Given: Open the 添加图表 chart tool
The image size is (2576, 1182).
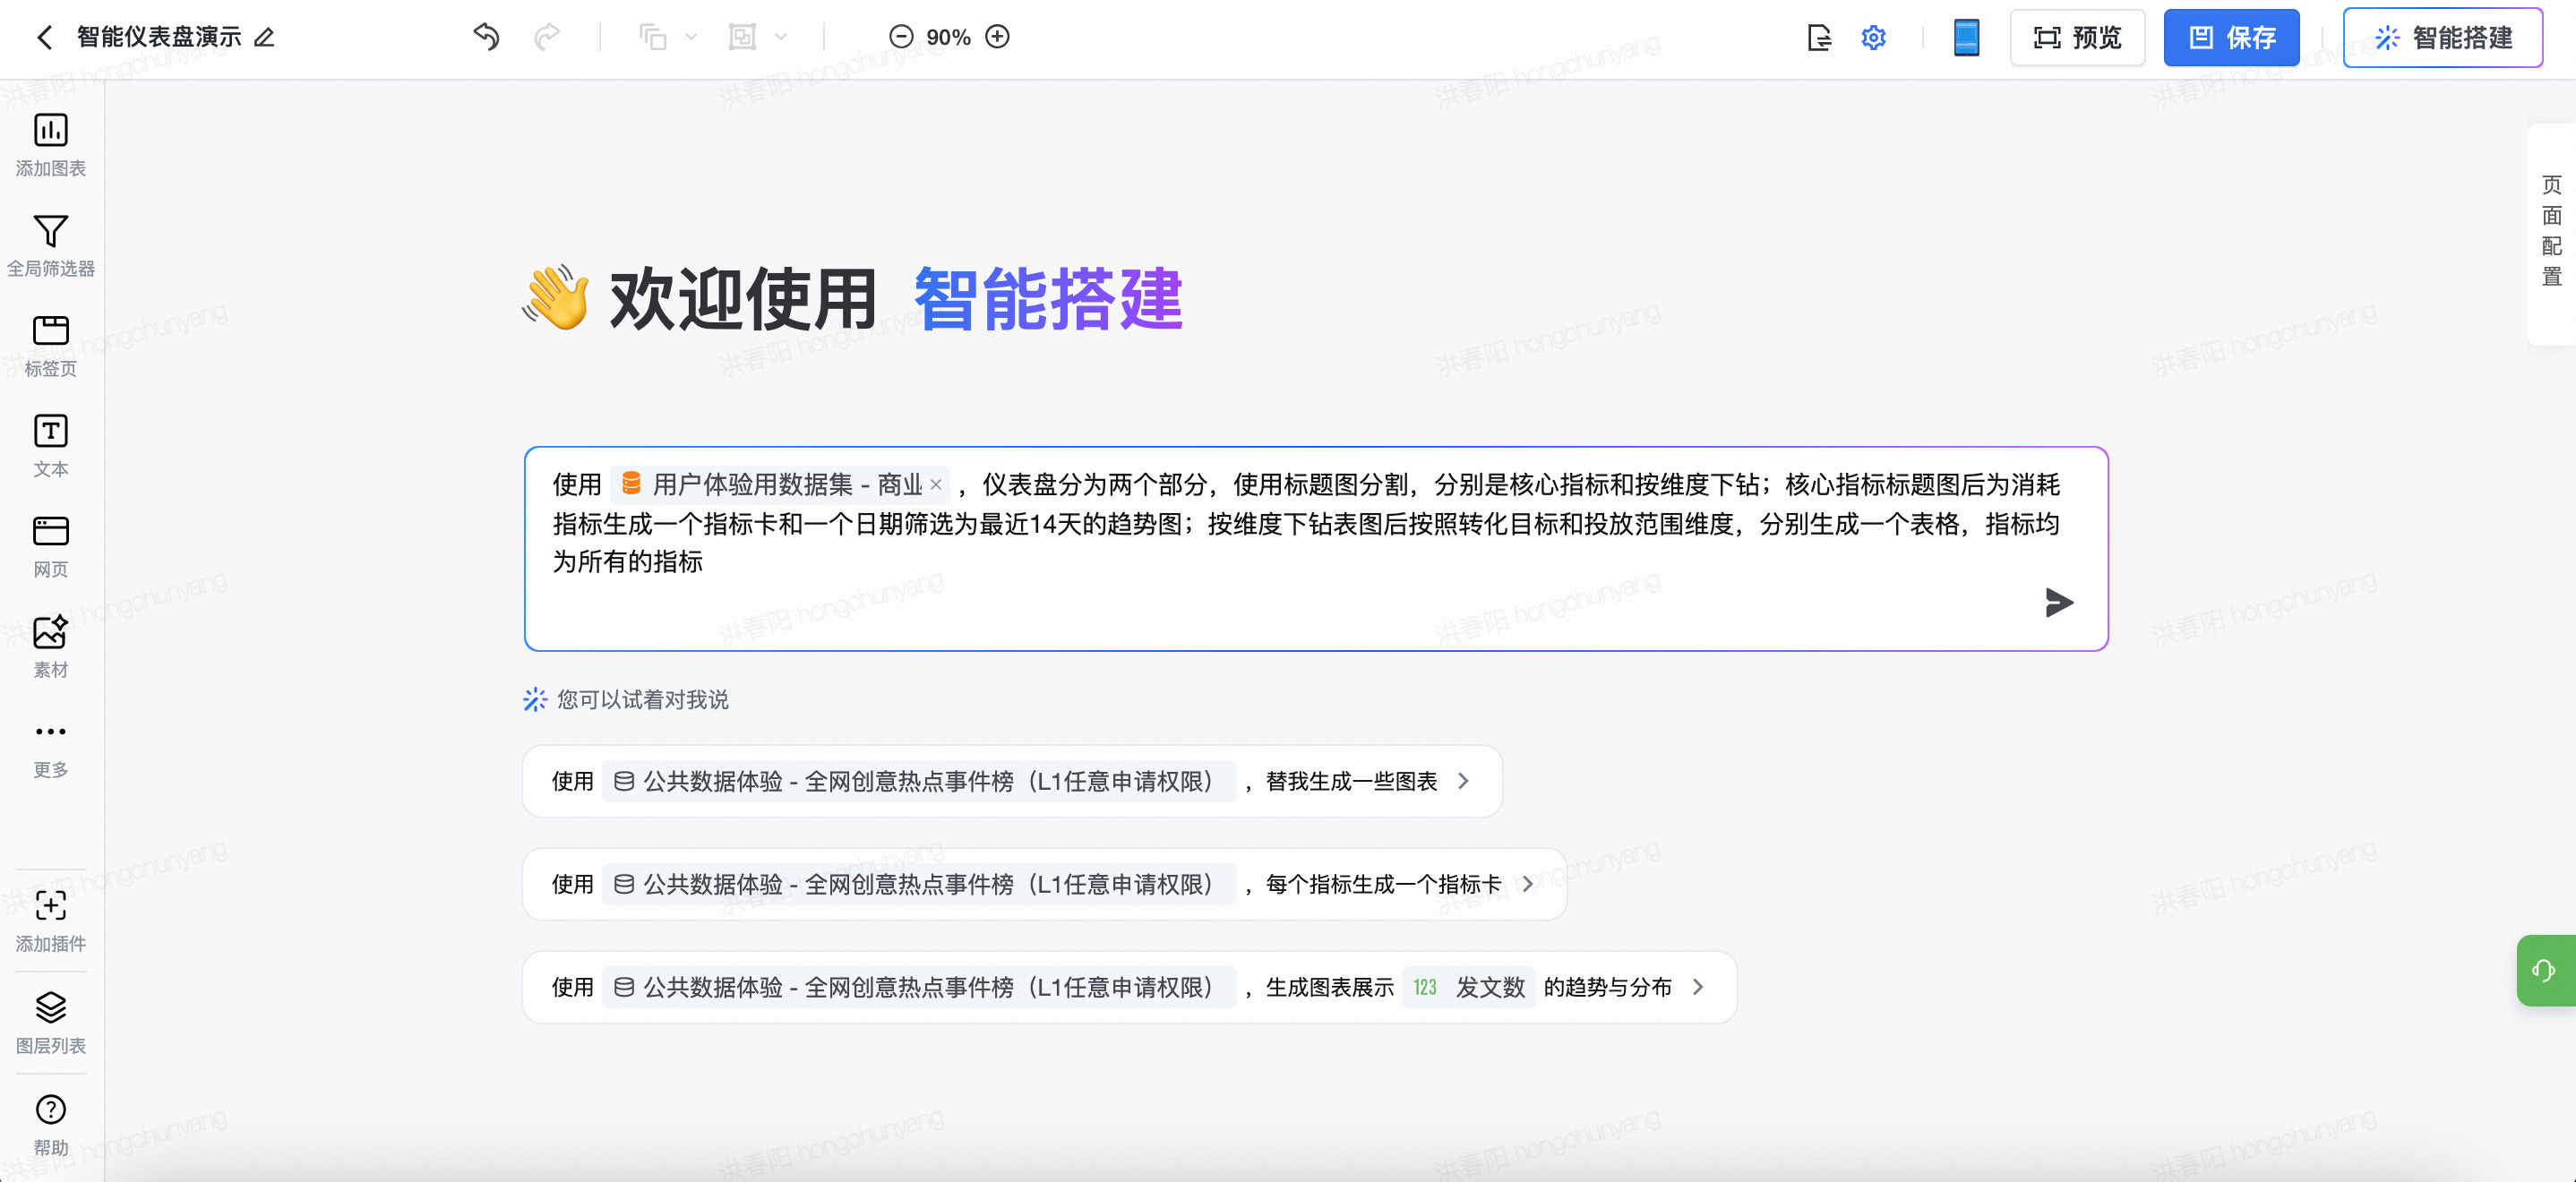Looking at the screenshot, I should (x=50, y=131).
